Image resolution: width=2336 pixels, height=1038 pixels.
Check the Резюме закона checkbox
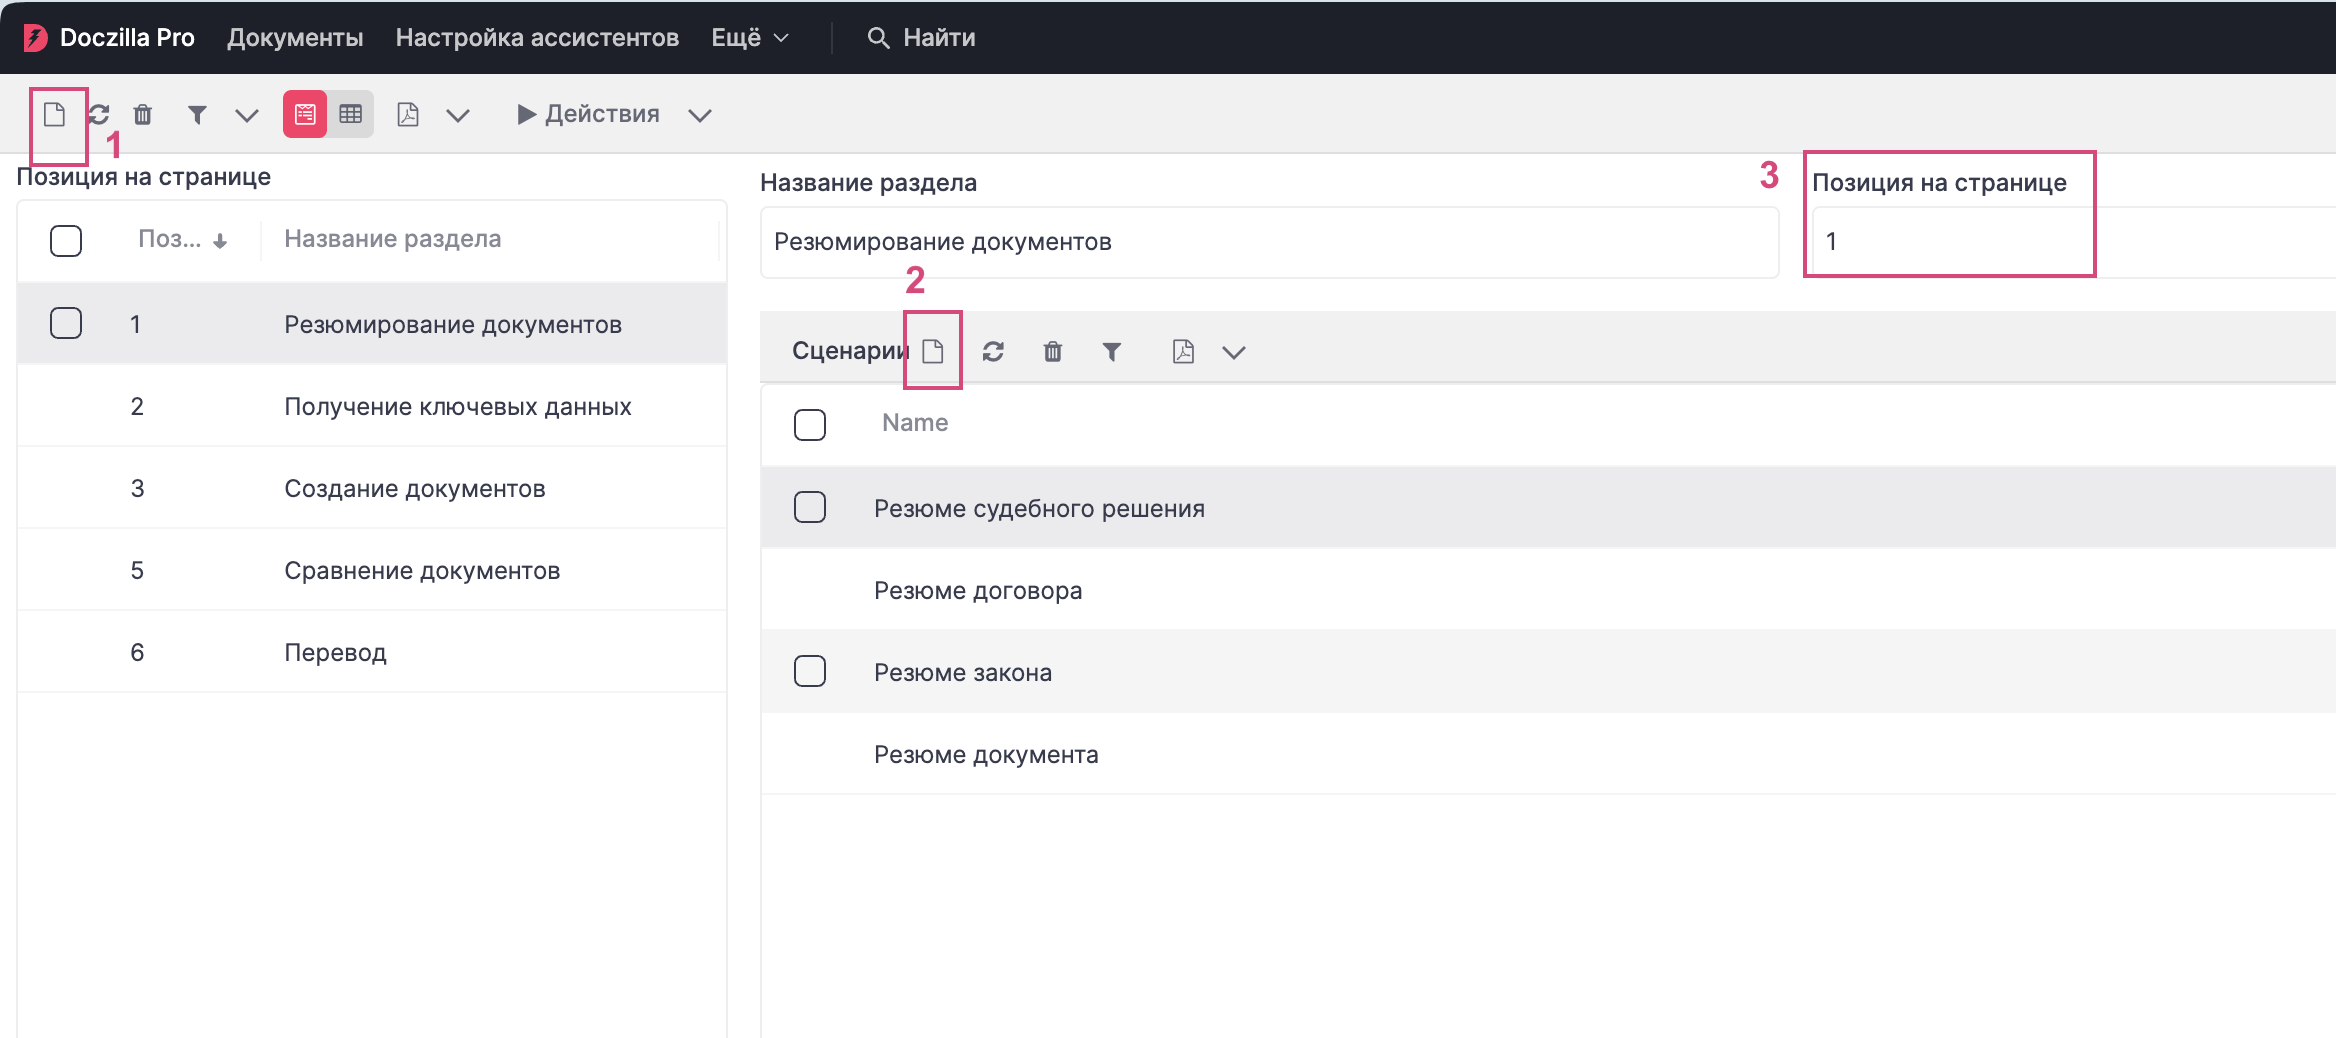pyautogui.click(x=810, y=671)
